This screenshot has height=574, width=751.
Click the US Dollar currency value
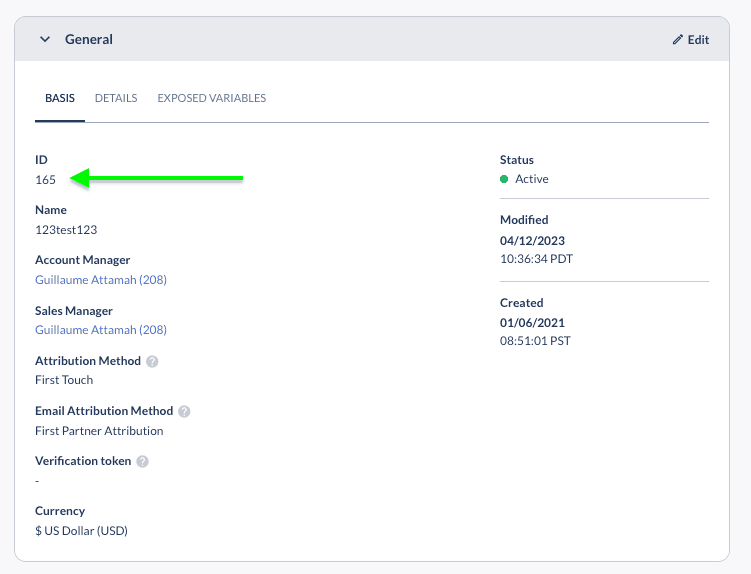(81, 531)
